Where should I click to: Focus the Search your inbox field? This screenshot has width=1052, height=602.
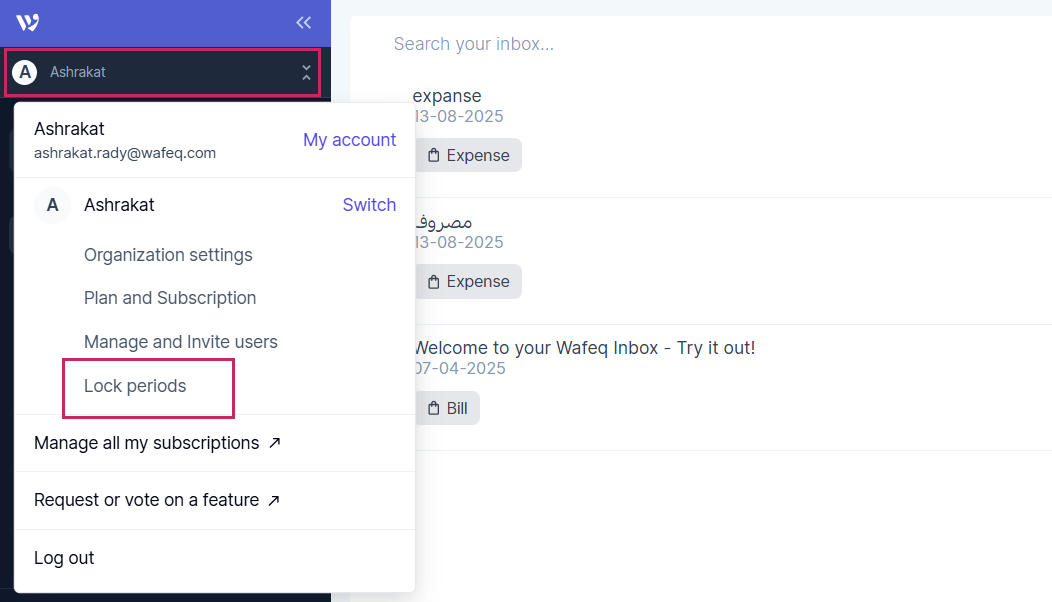point(600,44)
